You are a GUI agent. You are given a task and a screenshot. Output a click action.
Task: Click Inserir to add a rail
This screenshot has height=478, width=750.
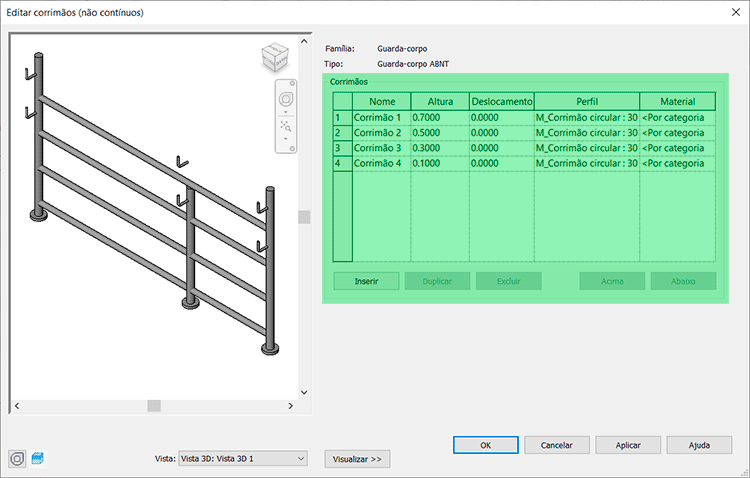[366, 281]
